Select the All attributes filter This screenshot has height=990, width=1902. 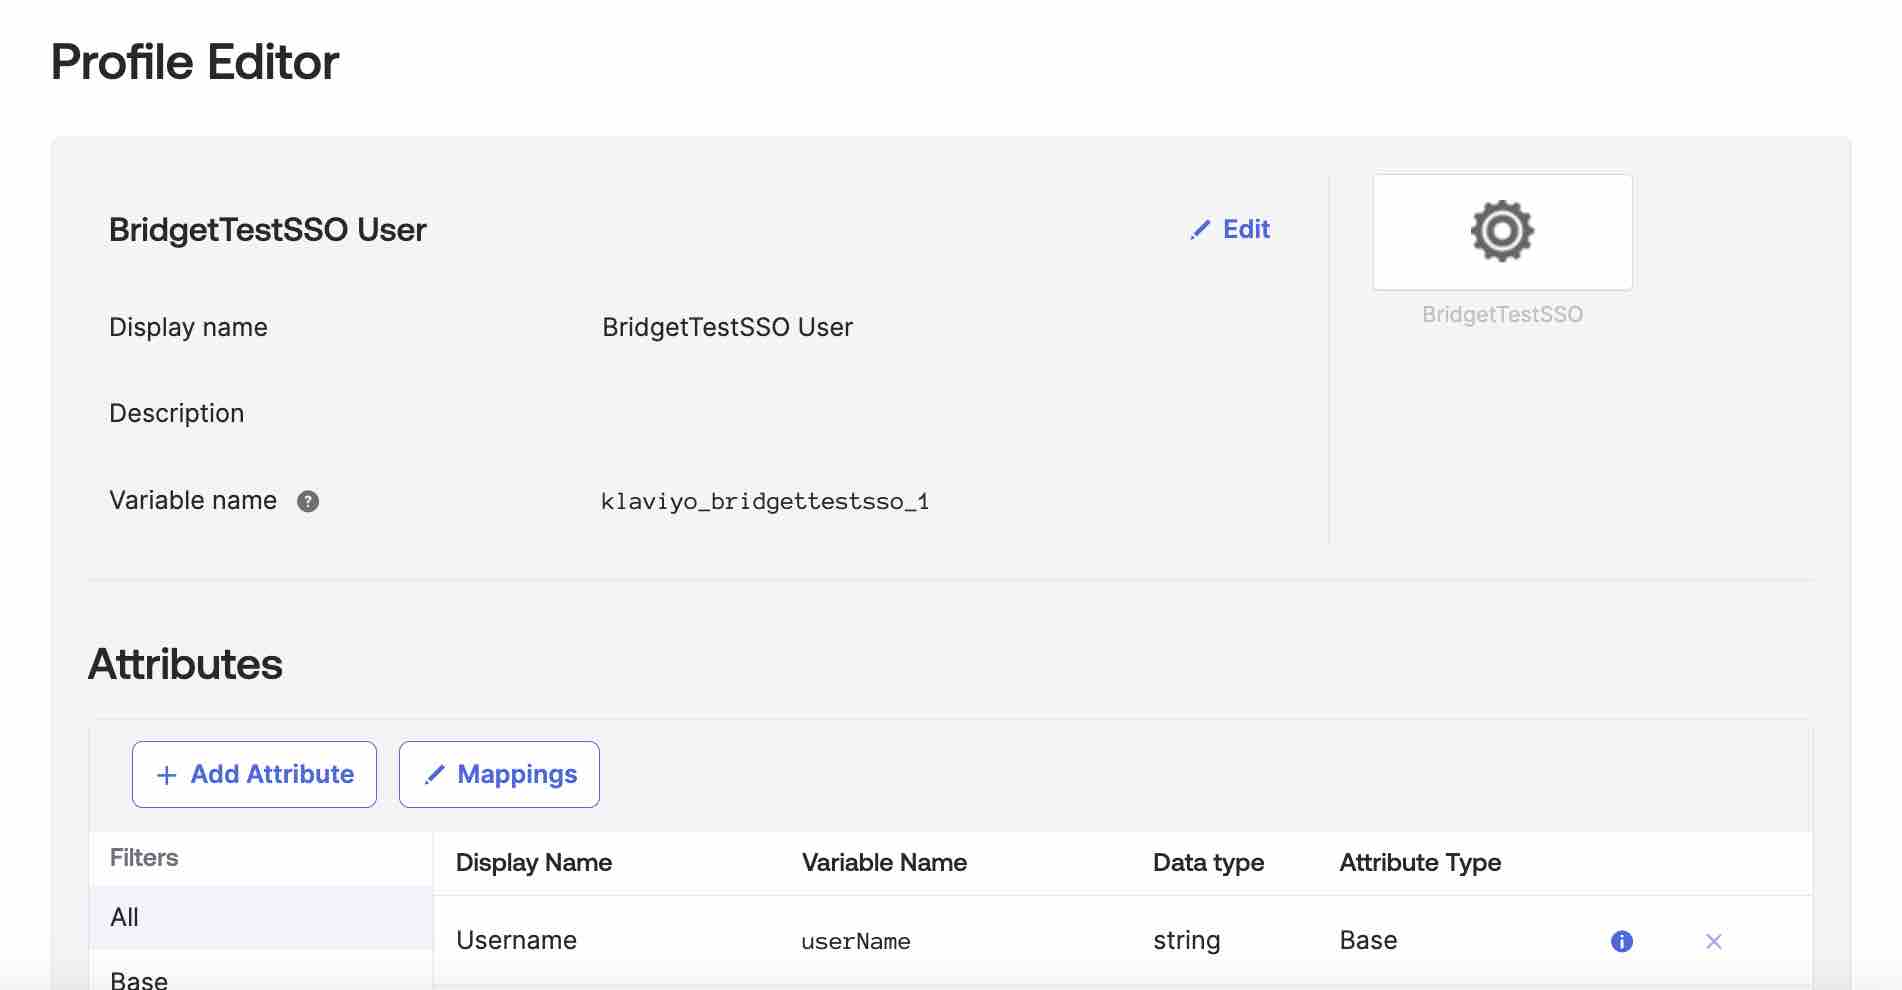click(x=125, y=918)
